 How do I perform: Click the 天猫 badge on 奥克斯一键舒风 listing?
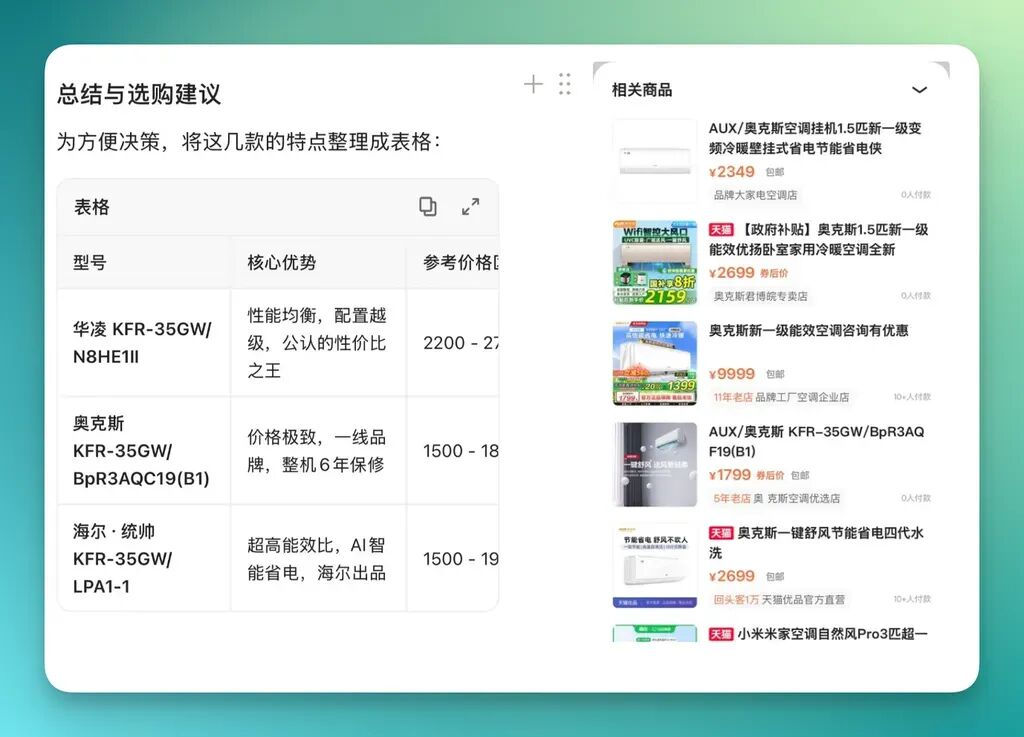coord(721,533)
